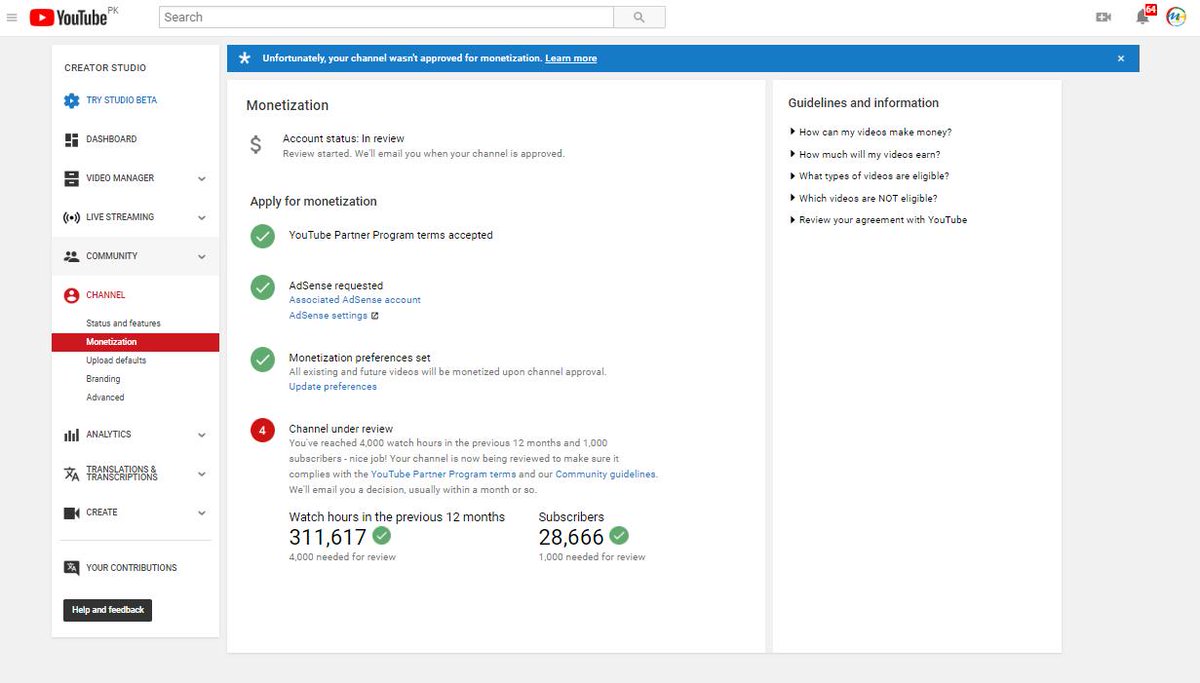The height and width of the screenshot is (683, 1200).
Task: Click the Update preferences link
Action: click(x=333, y=387)
